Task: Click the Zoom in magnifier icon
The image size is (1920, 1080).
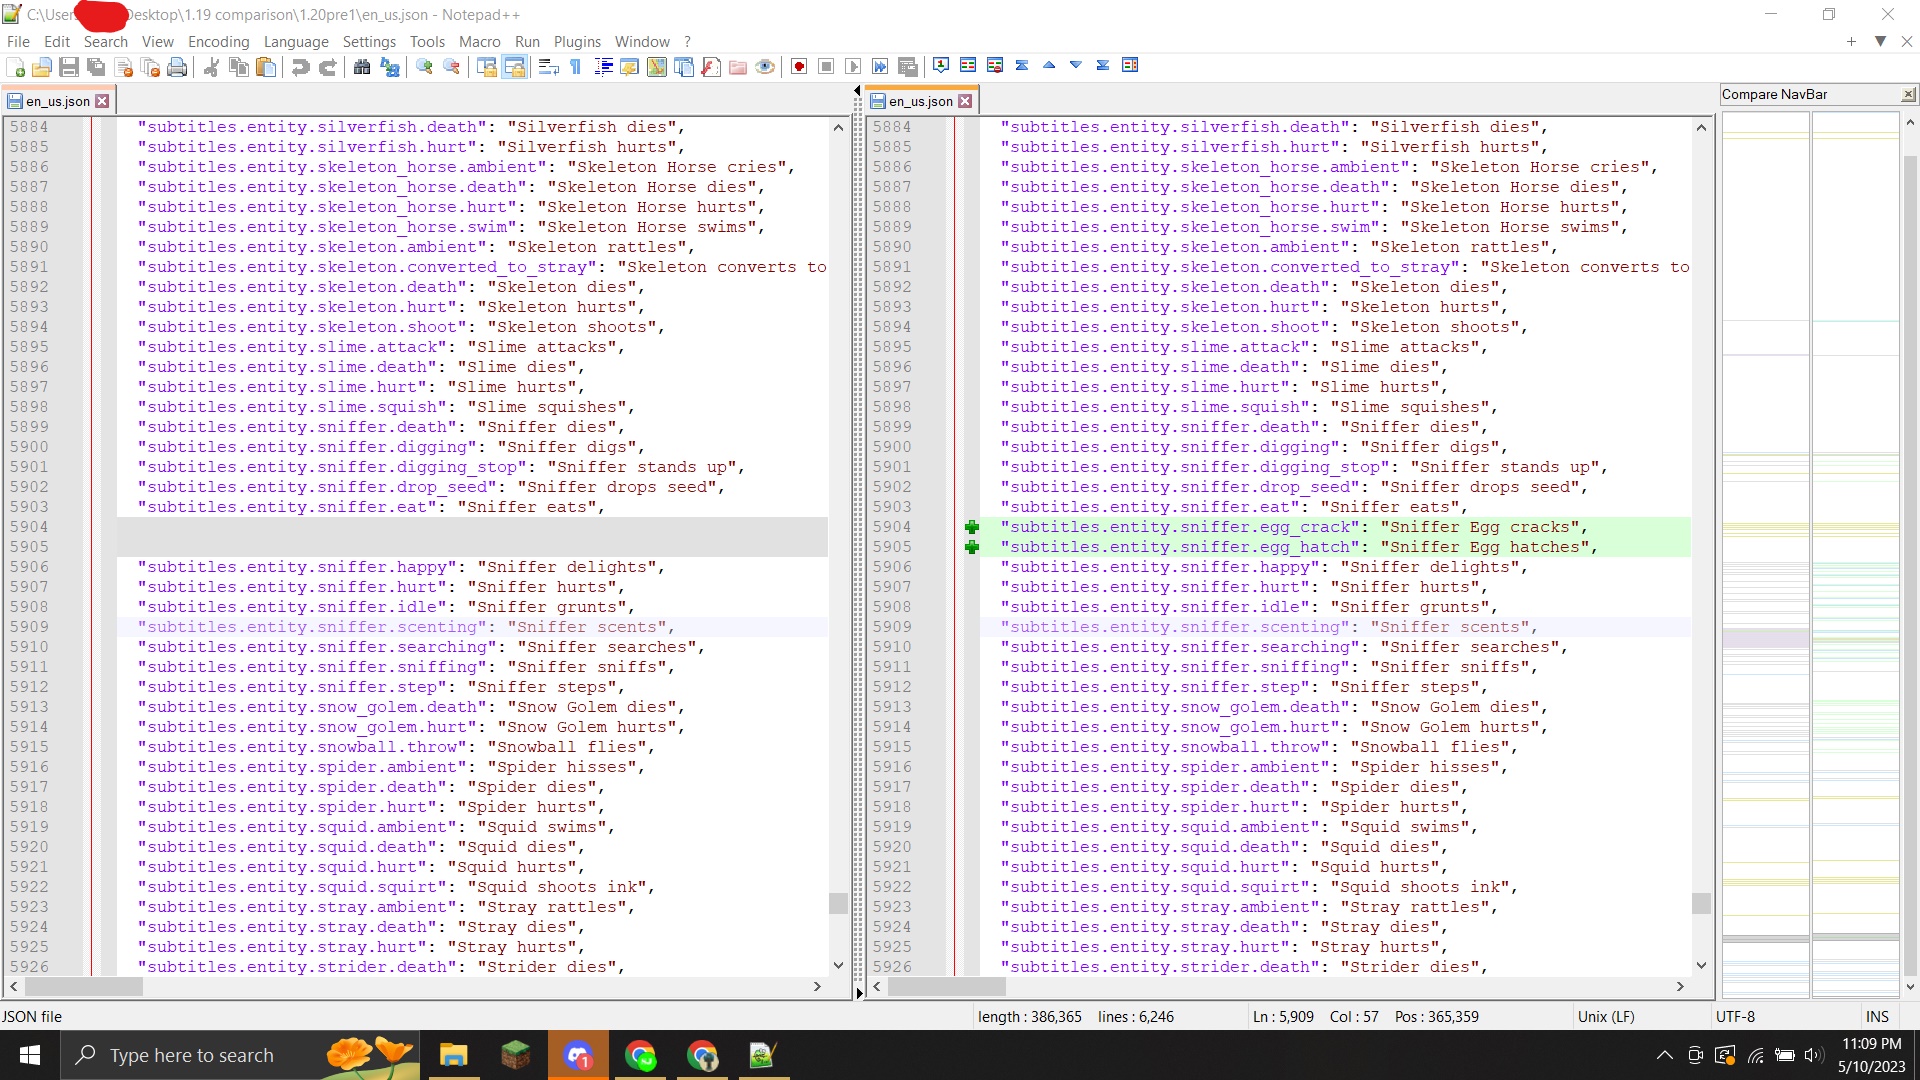Action: pos(425,67)
